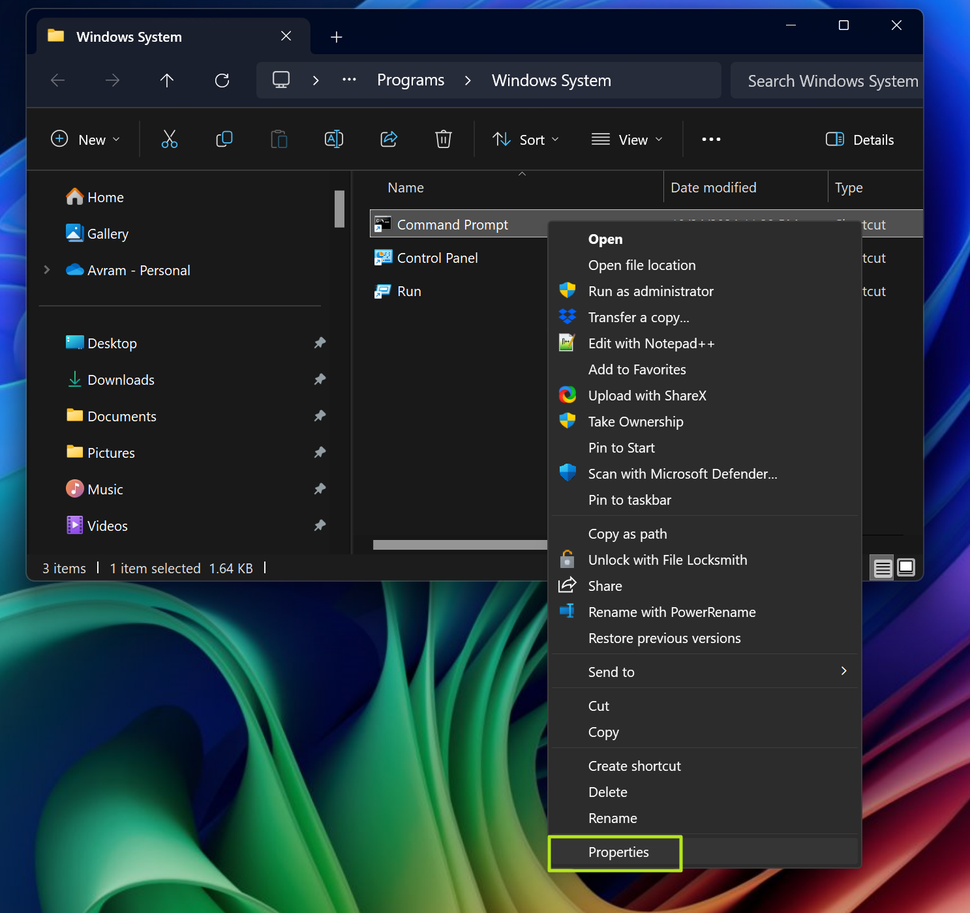The image size is (970, 913).
Task: Open the Details pane
Action: coord(859,139)
